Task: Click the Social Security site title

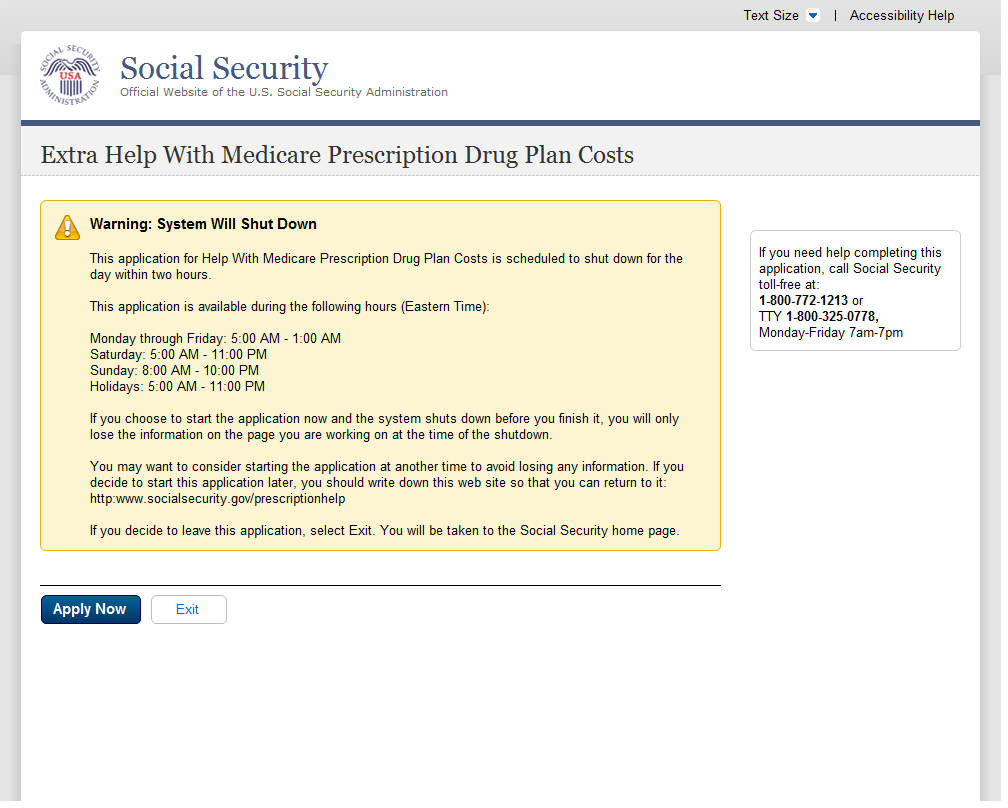Action: click(223, 68)
